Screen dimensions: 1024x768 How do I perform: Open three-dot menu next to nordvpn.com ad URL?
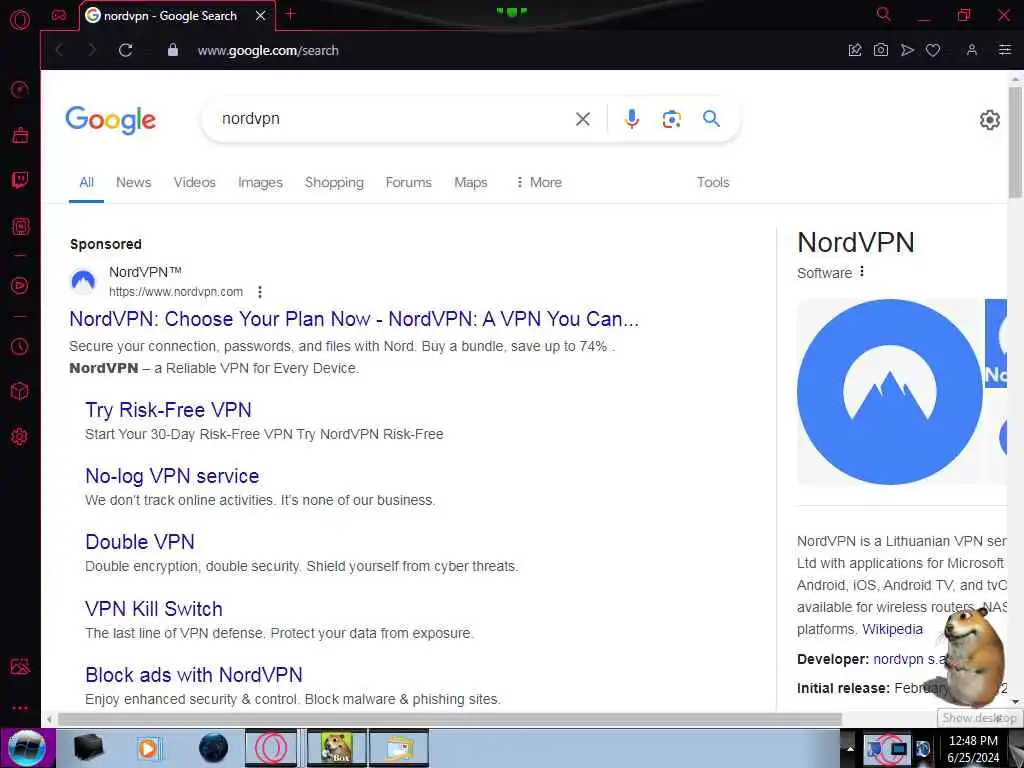tap(260, 292)
